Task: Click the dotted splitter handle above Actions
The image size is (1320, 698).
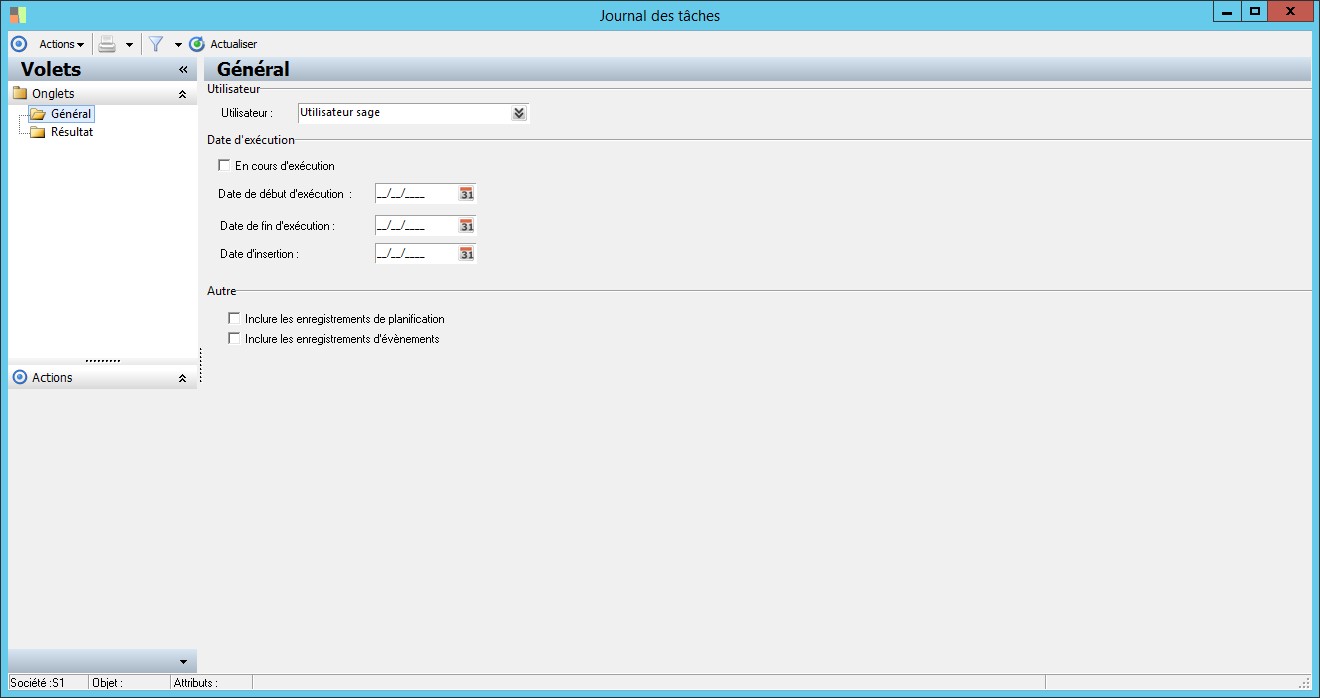Action: click(x=103, y=360)
